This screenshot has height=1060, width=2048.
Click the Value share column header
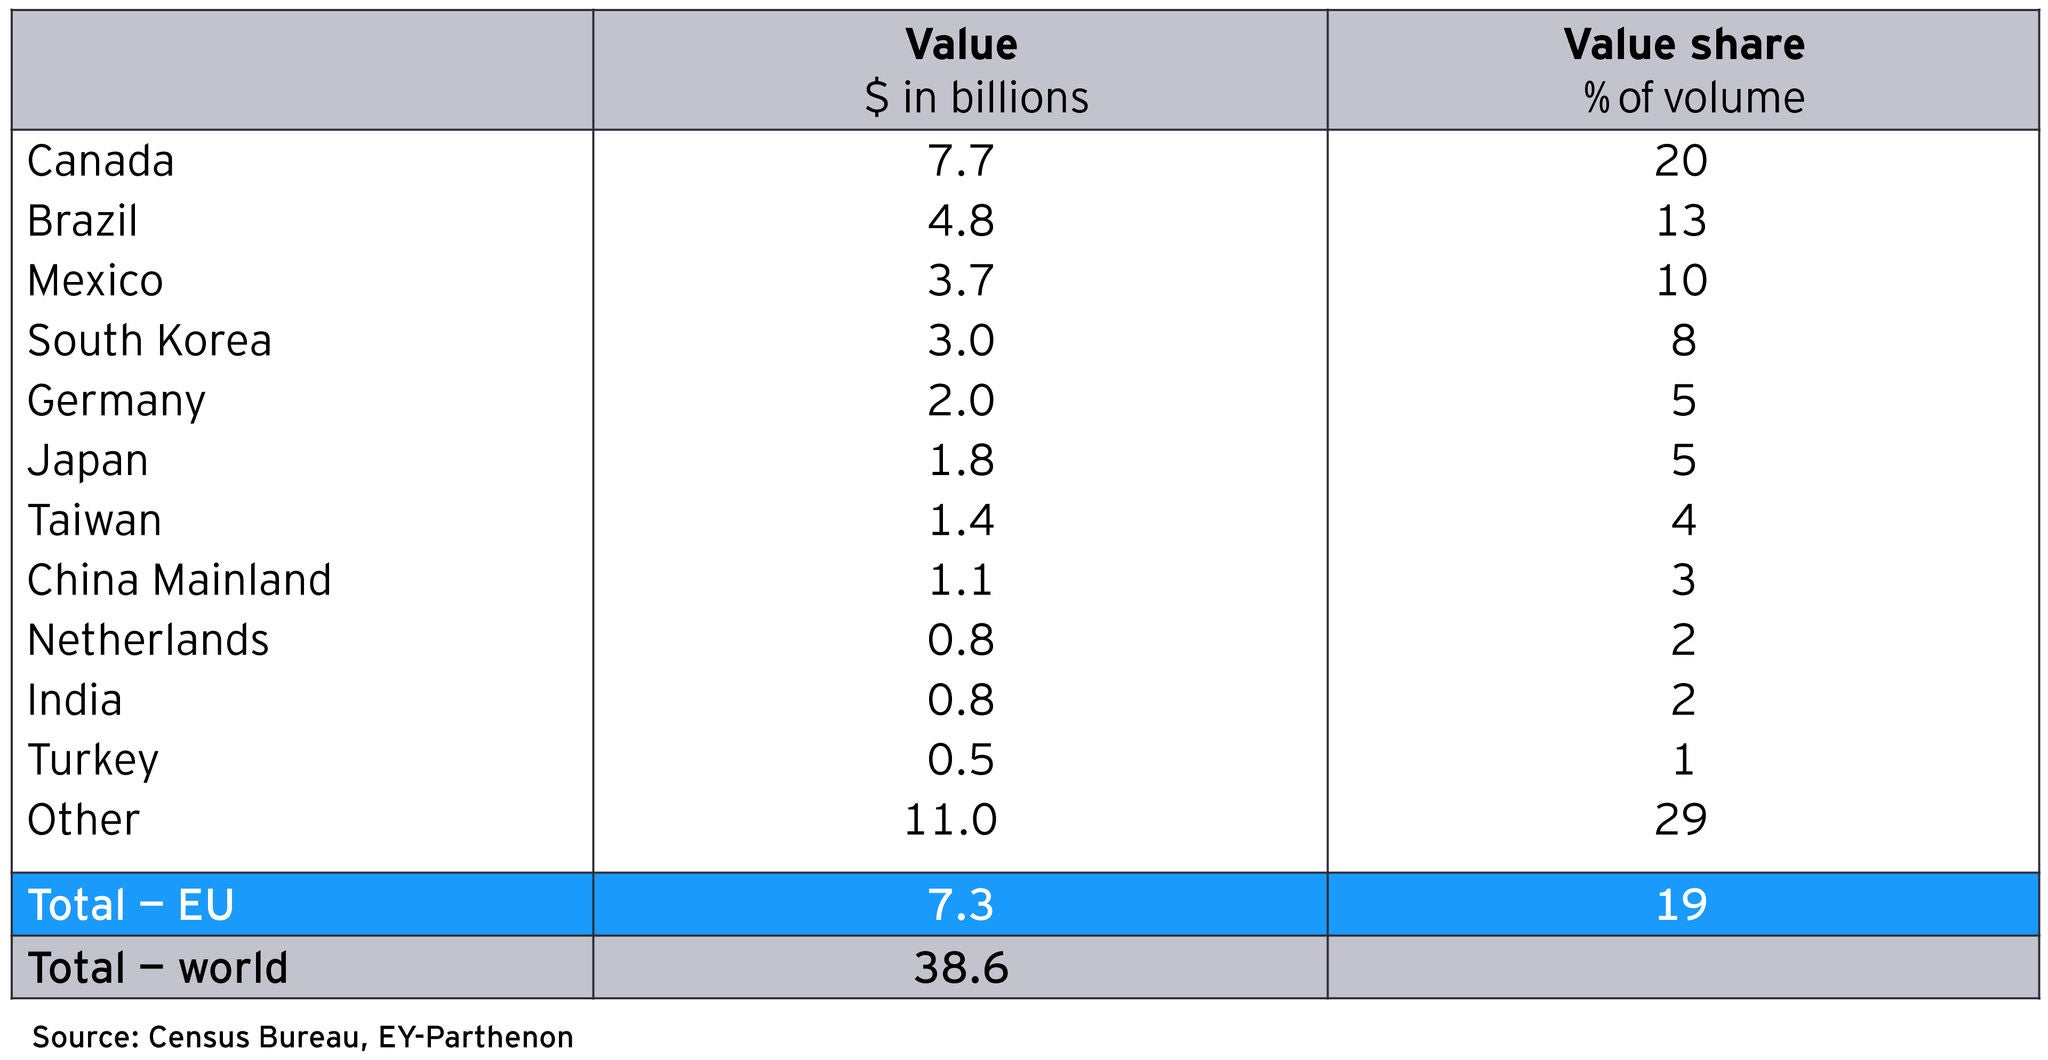tap(1683, 45)
